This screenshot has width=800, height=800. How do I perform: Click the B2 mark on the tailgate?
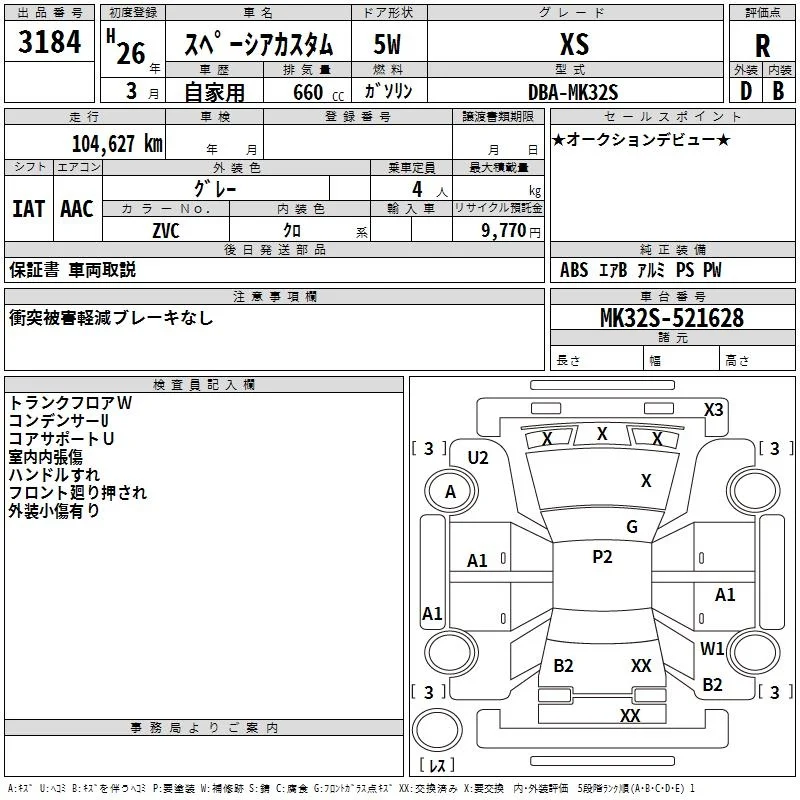pos(563,665)
